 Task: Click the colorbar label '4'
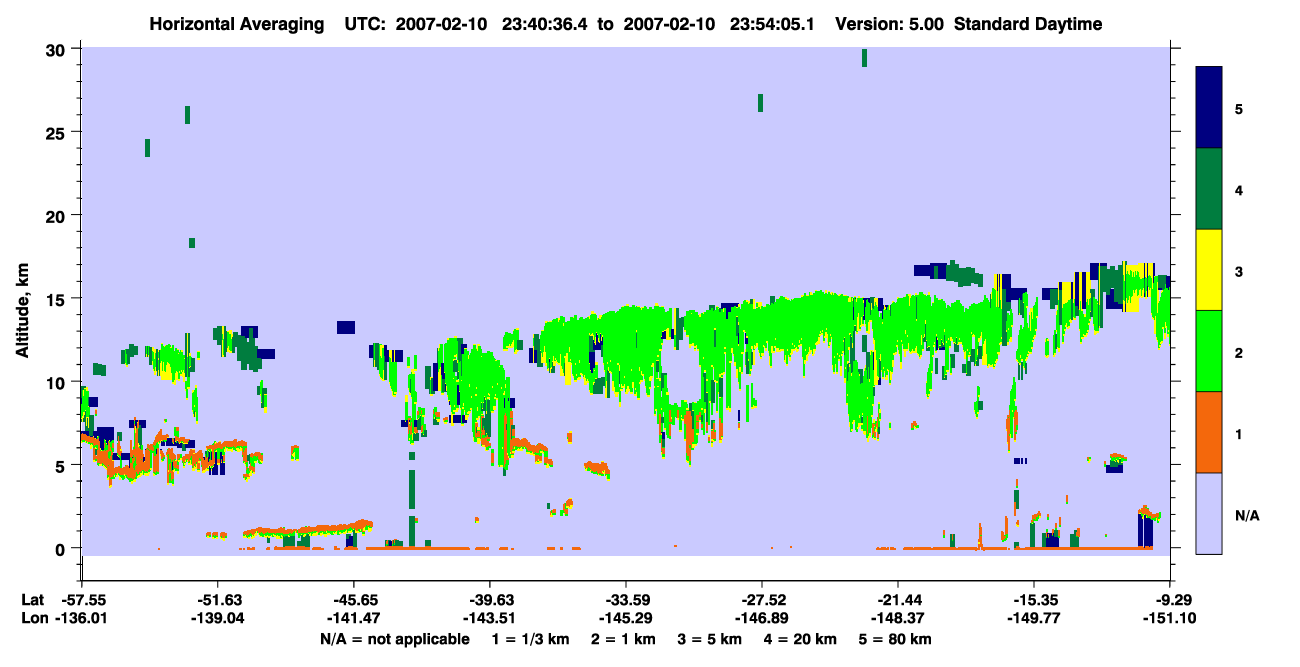coord(1239,189)
